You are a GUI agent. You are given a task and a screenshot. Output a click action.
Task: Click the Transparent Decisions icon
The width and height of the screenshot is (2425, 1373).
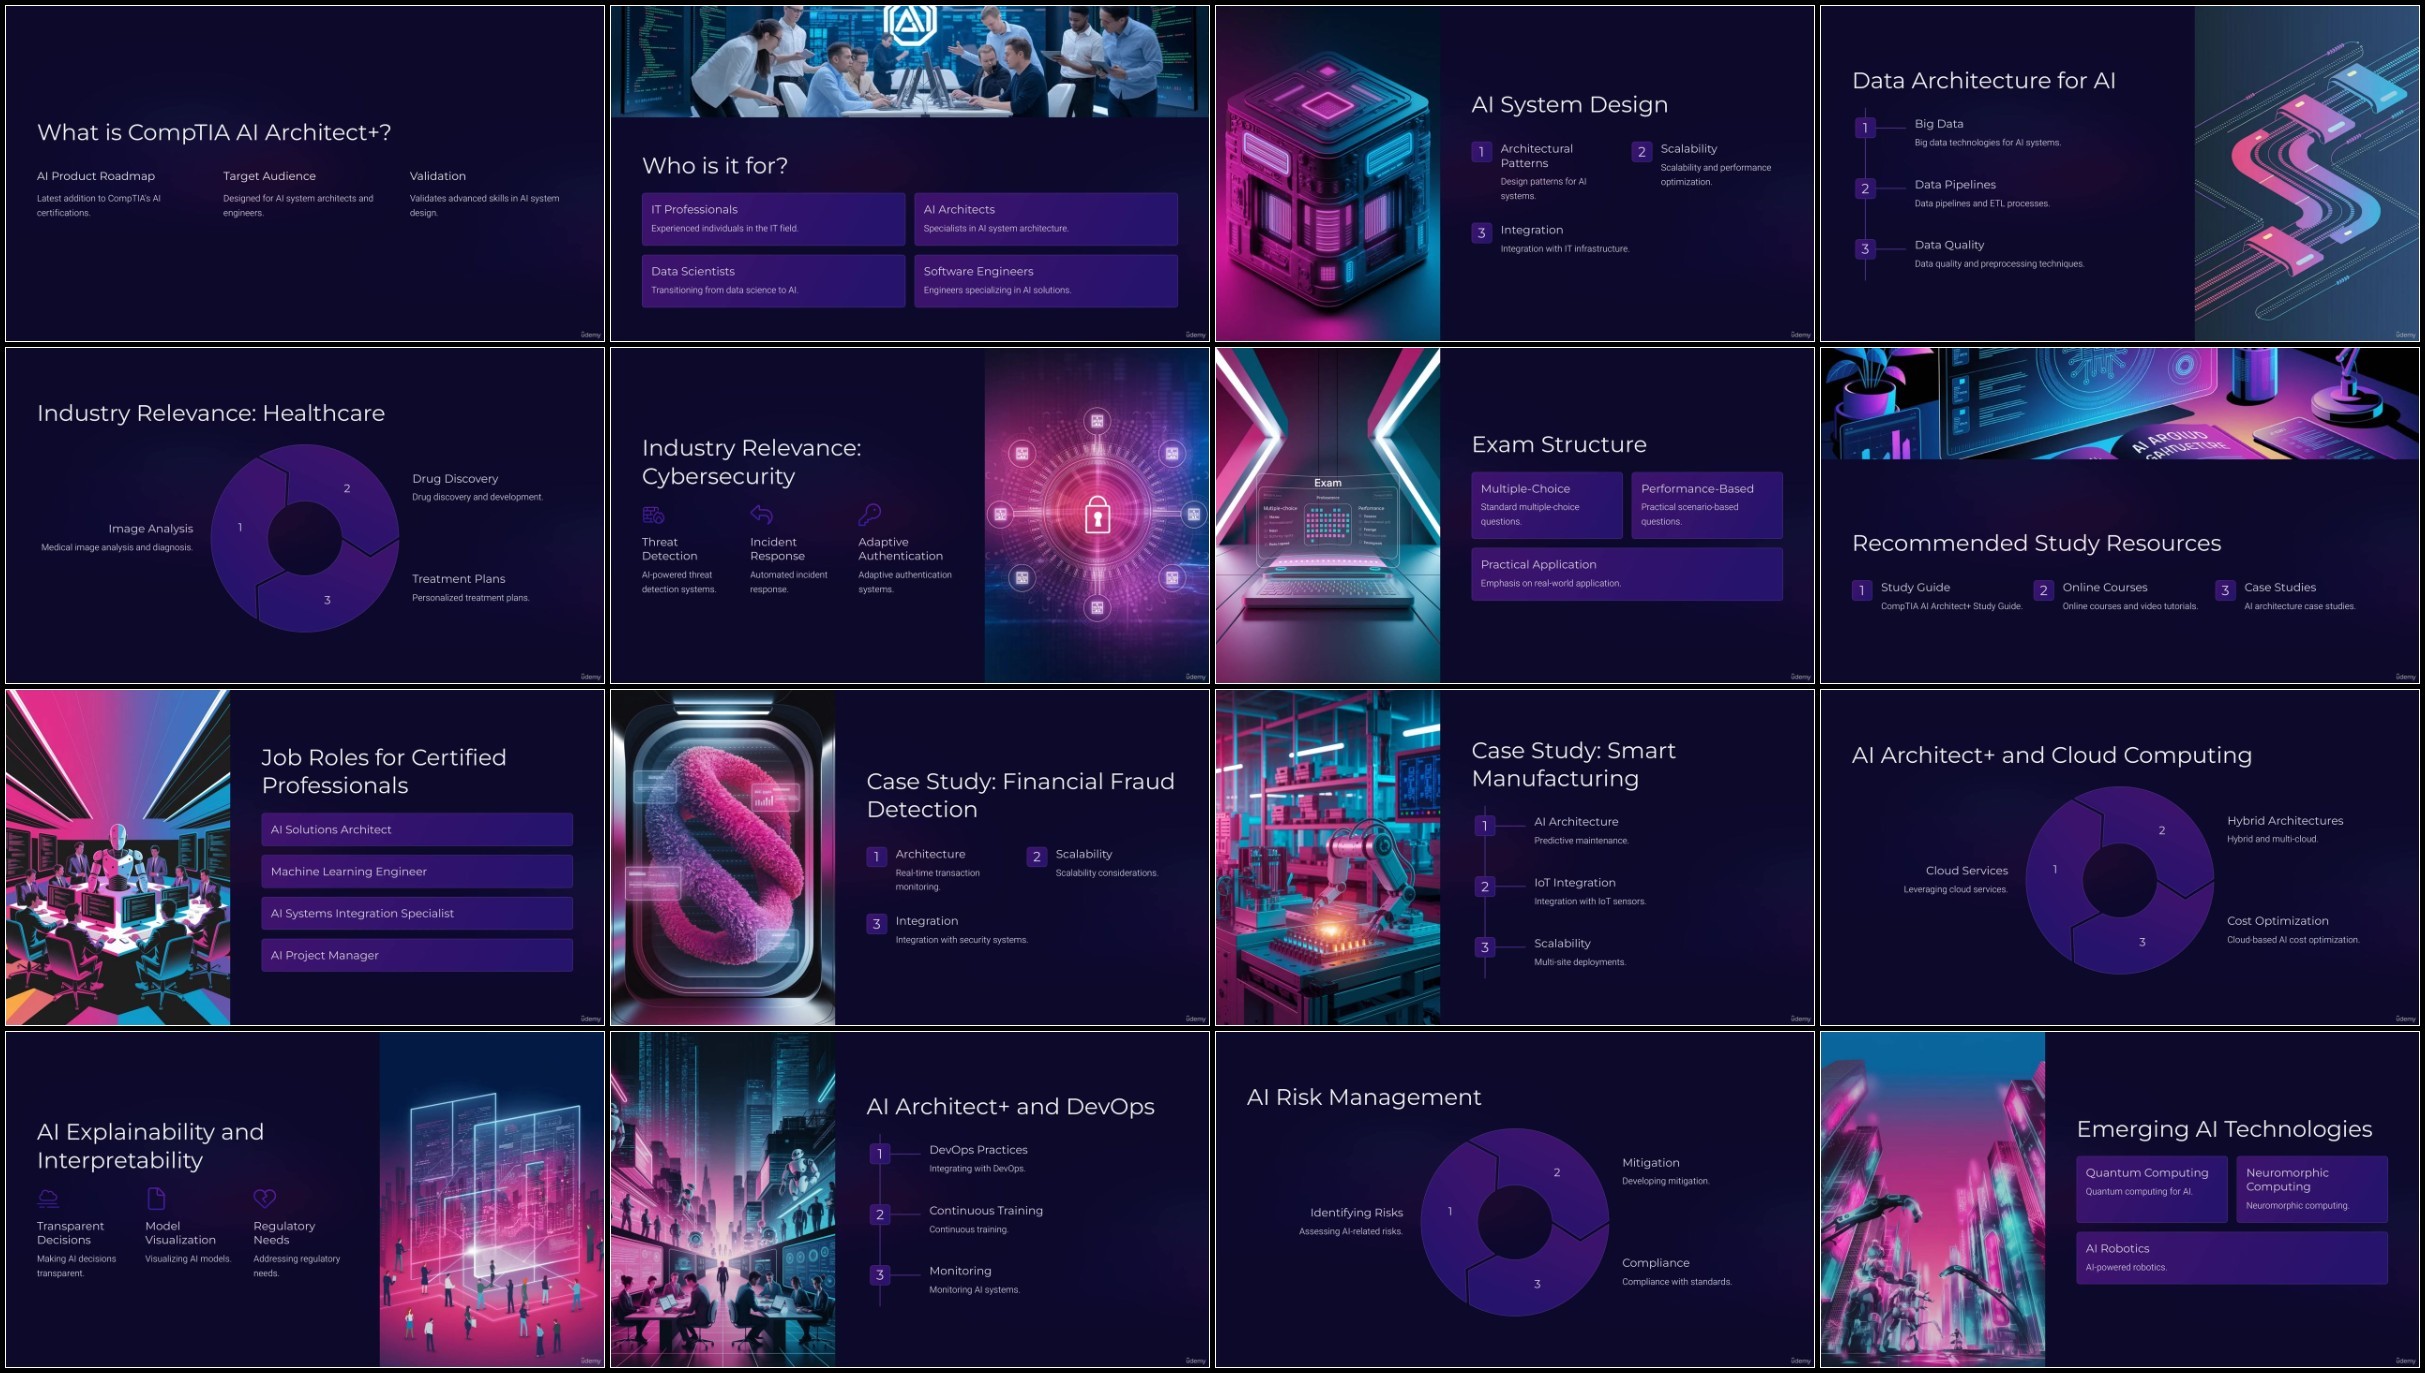[48, 1198]
